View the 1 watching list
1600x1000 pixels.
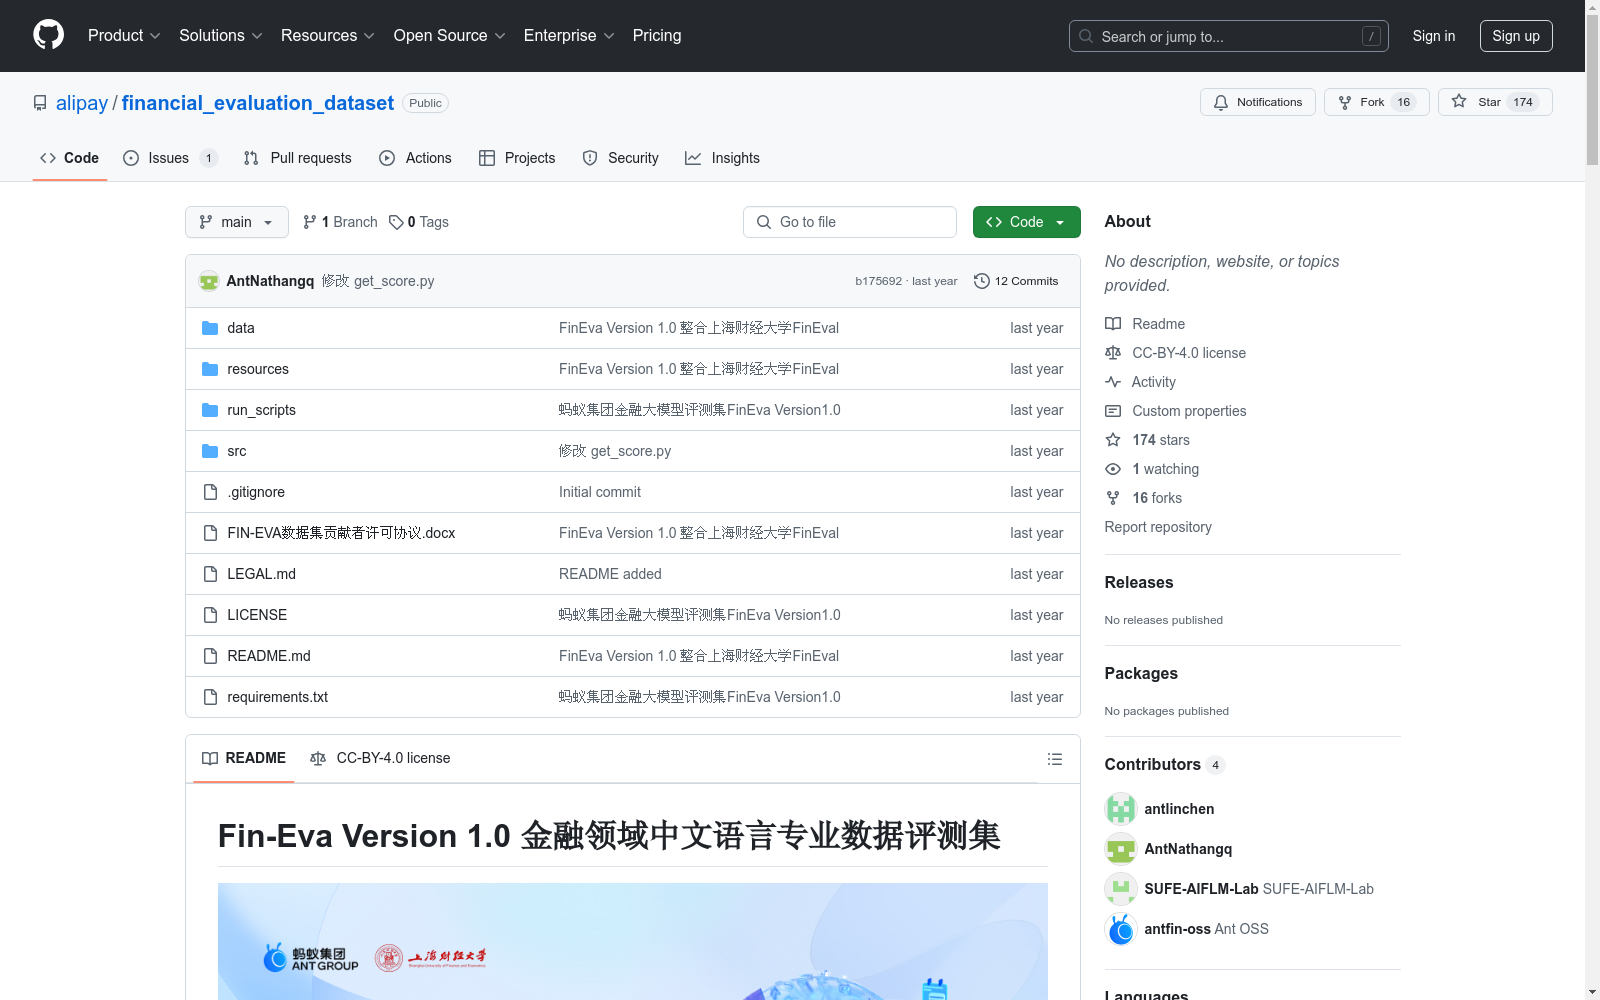point(1152,469)
